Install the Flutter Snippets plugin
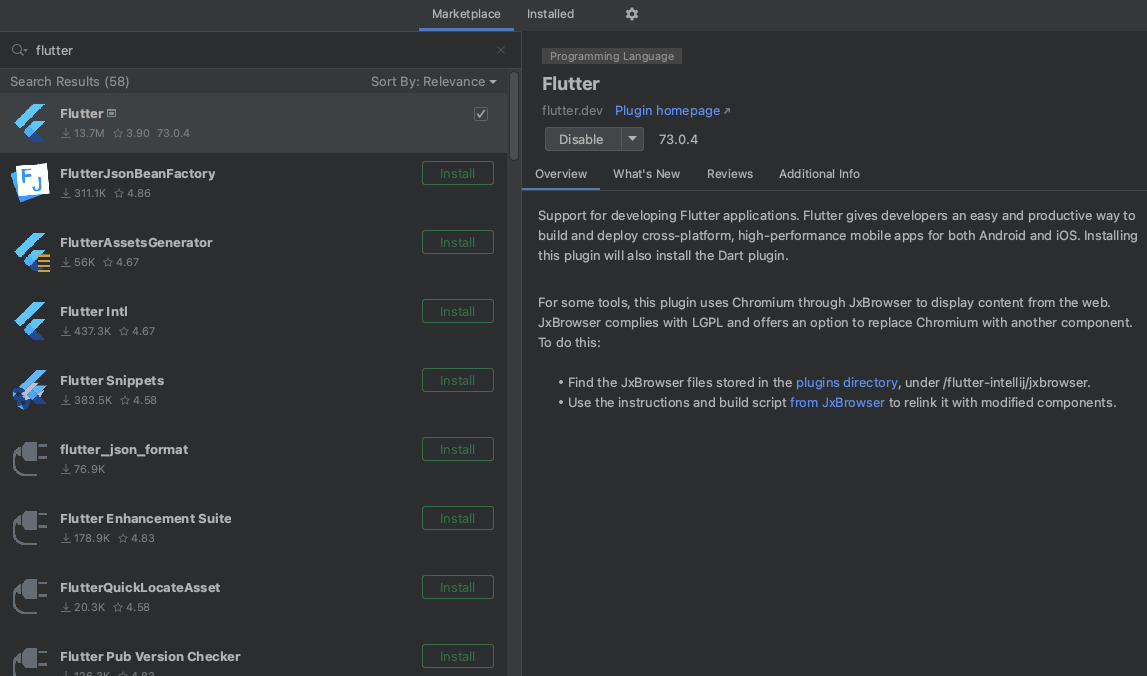Image resolution: width=1147 pixels, height=676 pixels. tap(458, 380)
